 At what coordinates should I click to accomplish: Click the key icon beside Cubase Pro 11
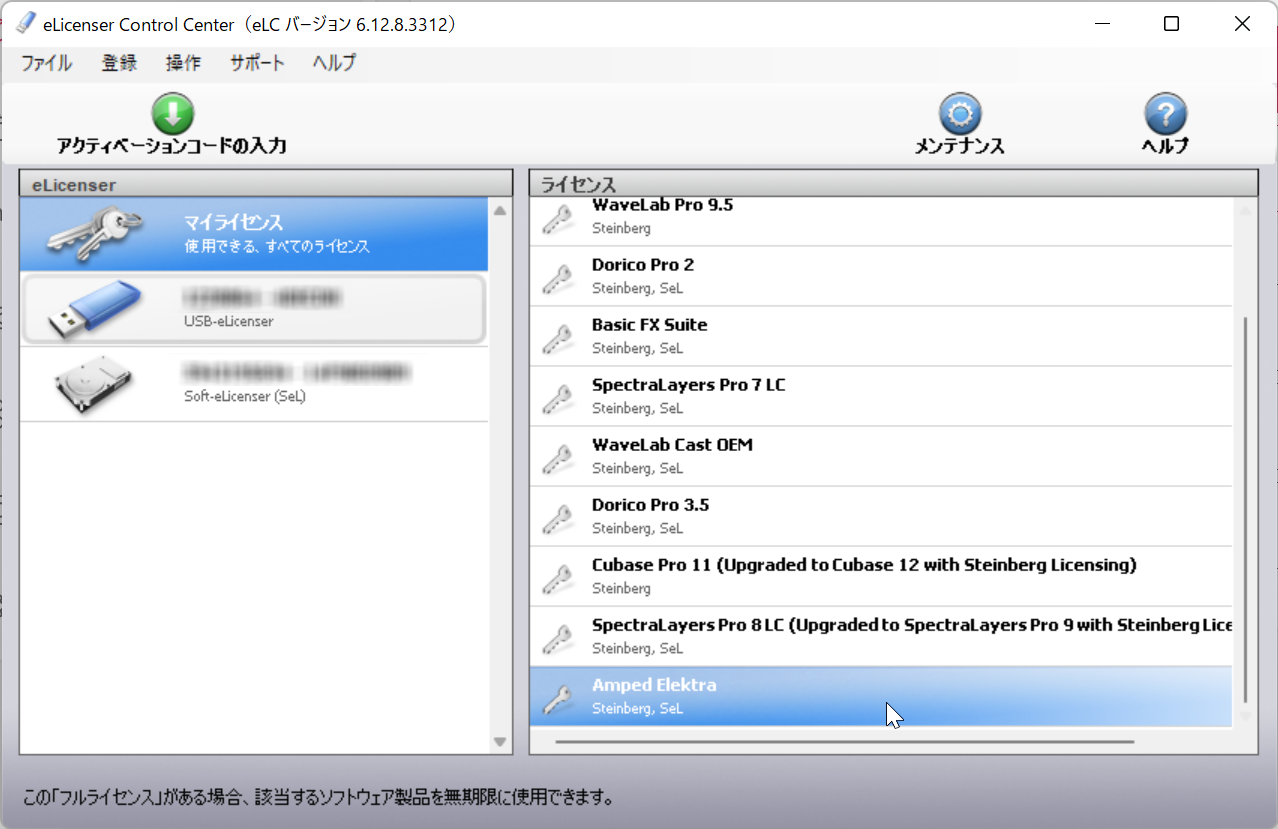click(x=557, y=577)
